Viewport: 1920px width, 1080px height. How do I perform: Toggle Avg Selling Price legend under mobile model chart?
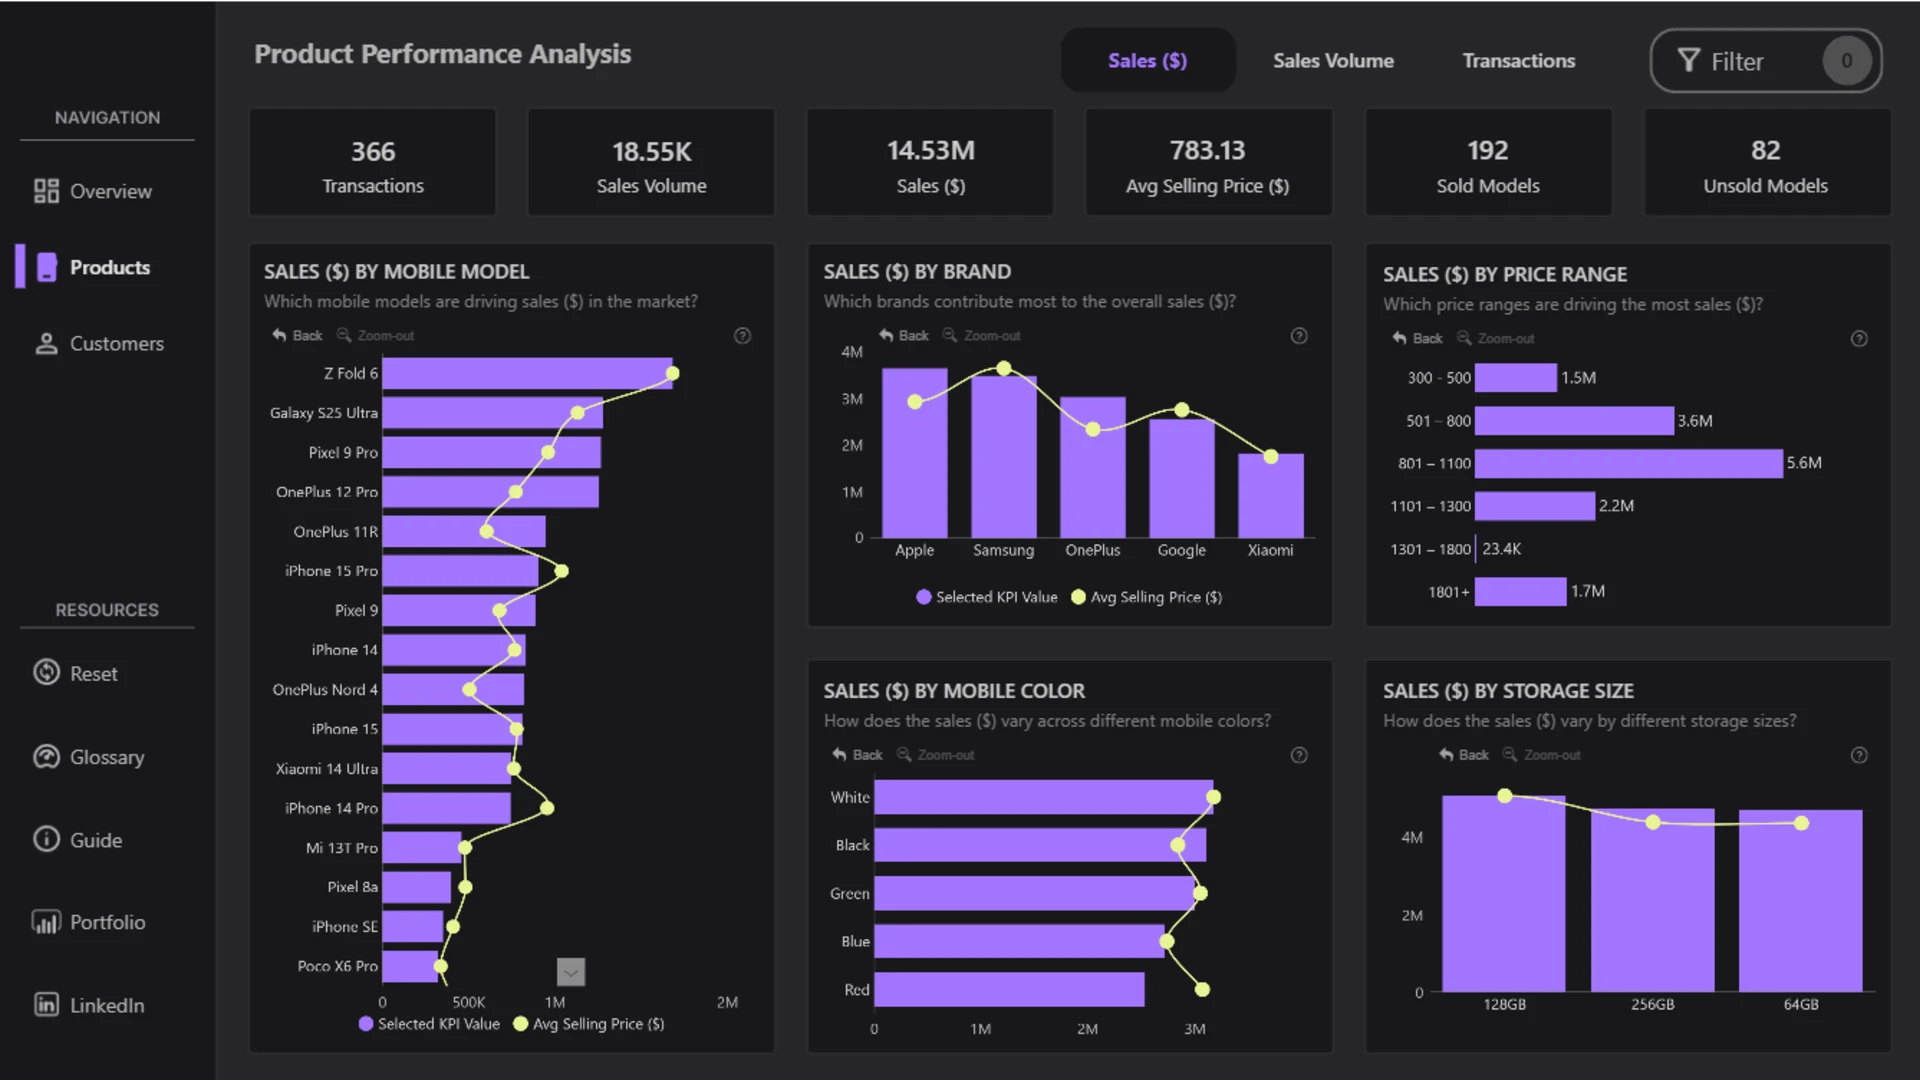click(589, 1024)
